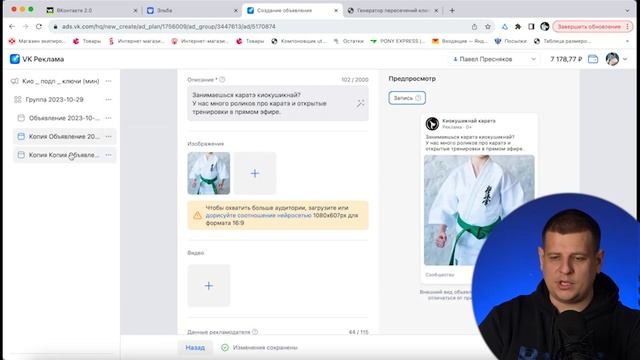This screenshot has height=360, width=640.
Task: Select 'Копия Объявление 20...' in sidebar
Action: click(x=64, y=136)
